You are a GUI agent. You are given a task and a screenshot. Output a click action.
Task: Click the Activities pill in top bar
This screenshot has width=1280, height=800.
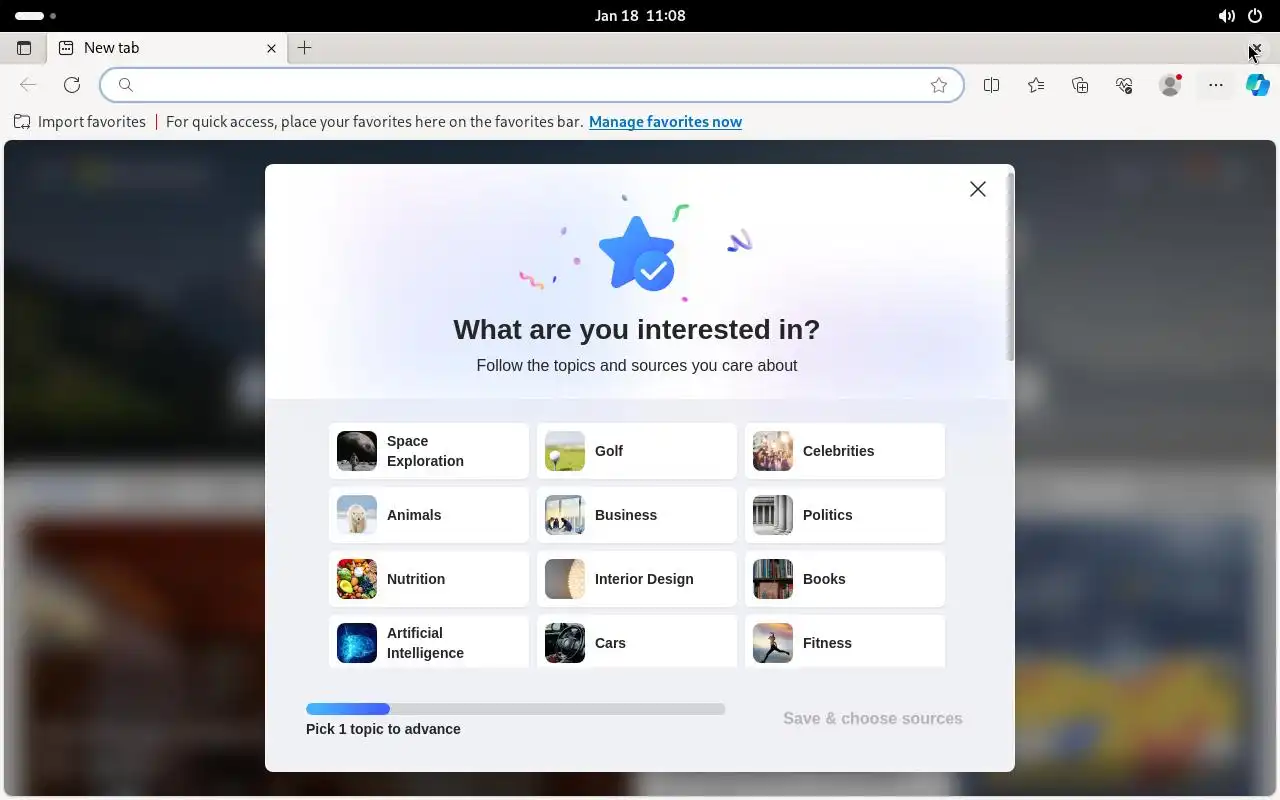pos(30,16)
